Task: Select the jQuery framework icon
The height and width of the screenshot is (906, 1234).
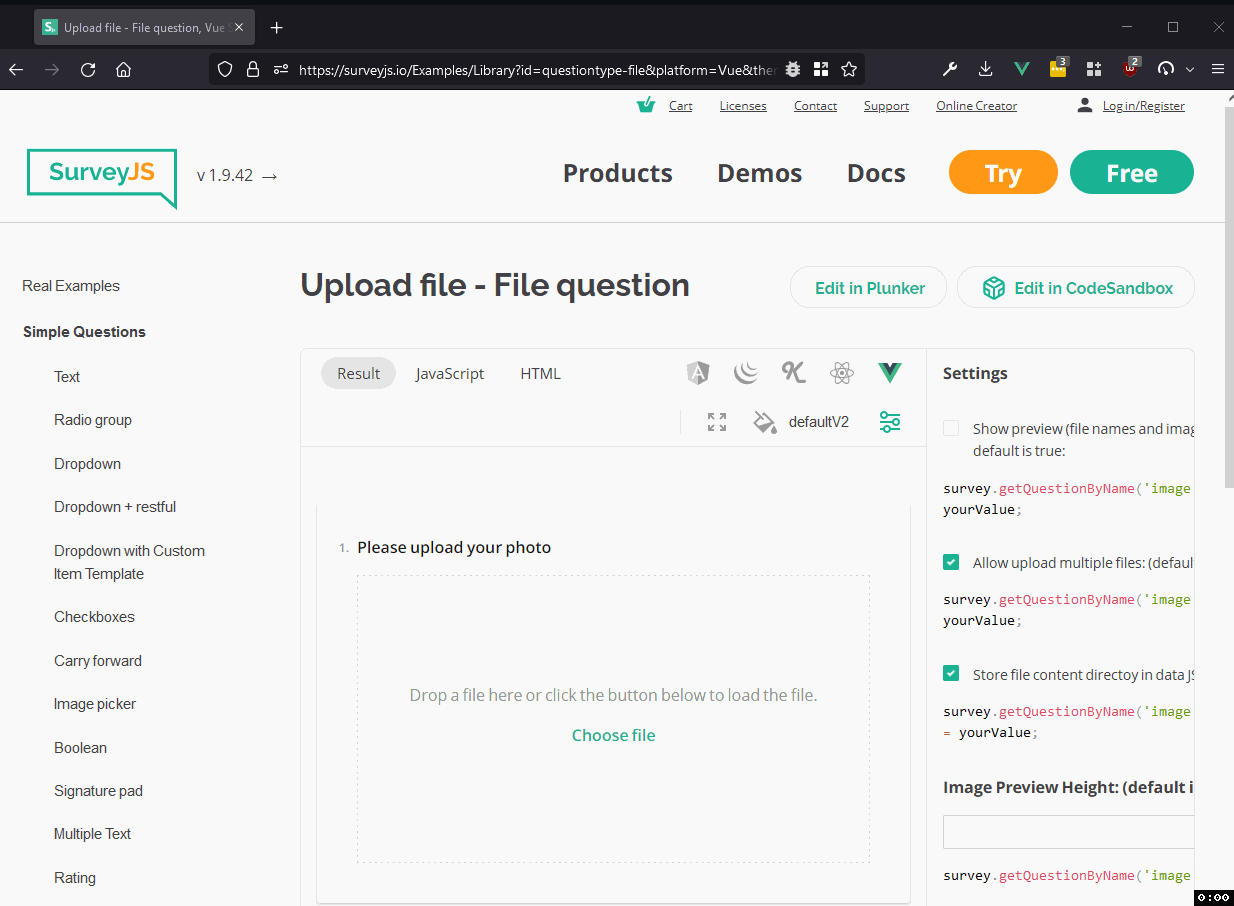Action: pyautogui.click(x=745, y=372)
